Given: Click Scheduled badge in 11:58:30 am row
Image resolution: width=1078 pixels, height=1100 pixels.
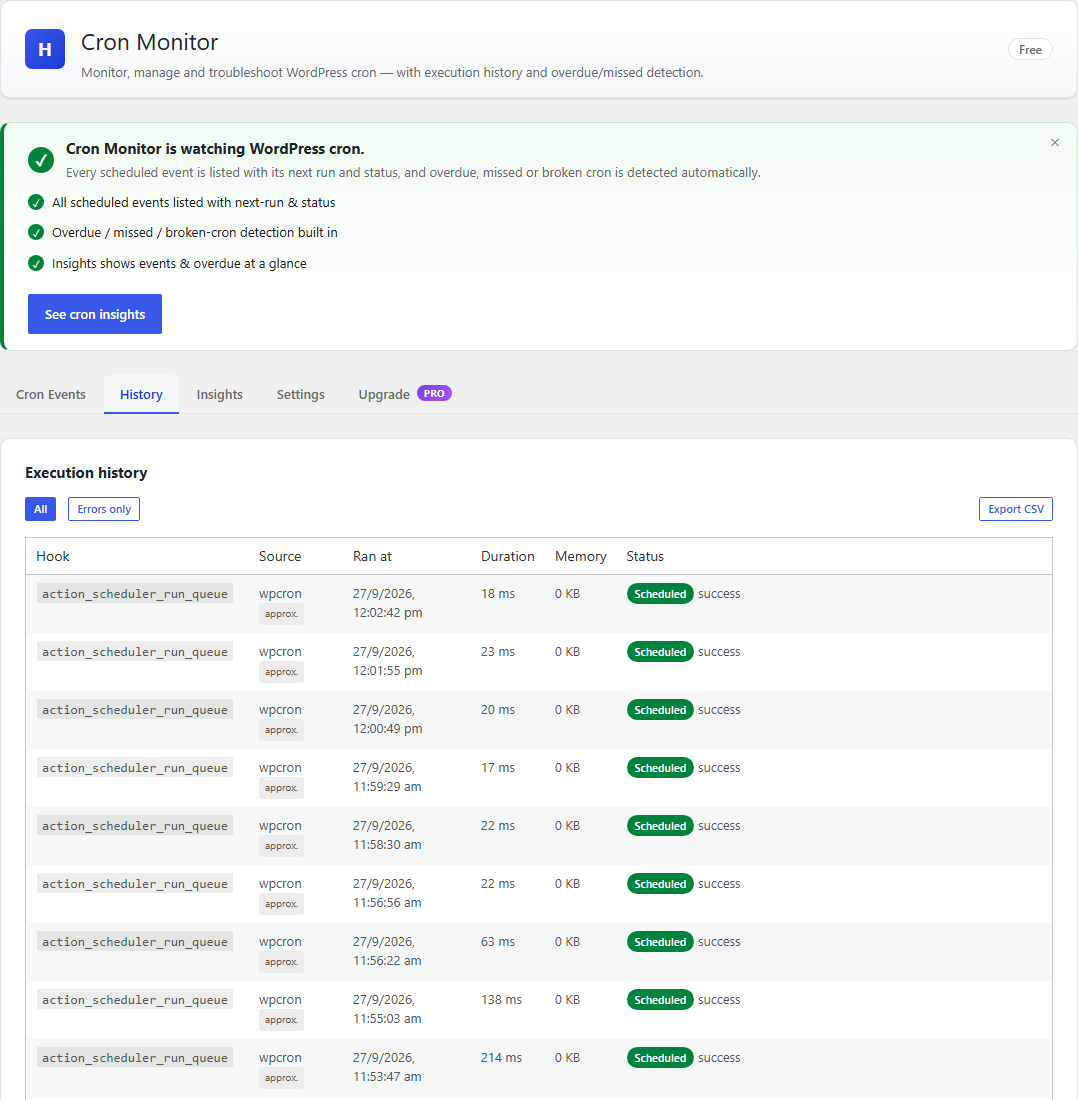Looking at the screenshot, I should 660,826.
